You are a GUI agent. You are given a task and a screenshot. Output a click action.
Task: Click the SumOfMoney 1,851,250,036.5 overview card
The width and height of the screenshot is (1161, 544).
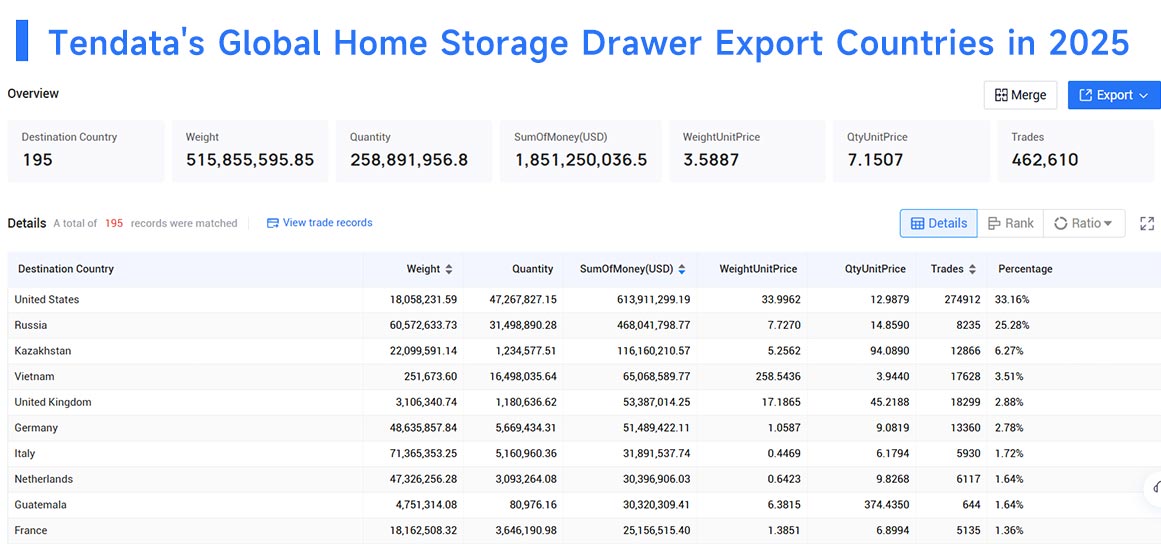click(x=580, y=151)
